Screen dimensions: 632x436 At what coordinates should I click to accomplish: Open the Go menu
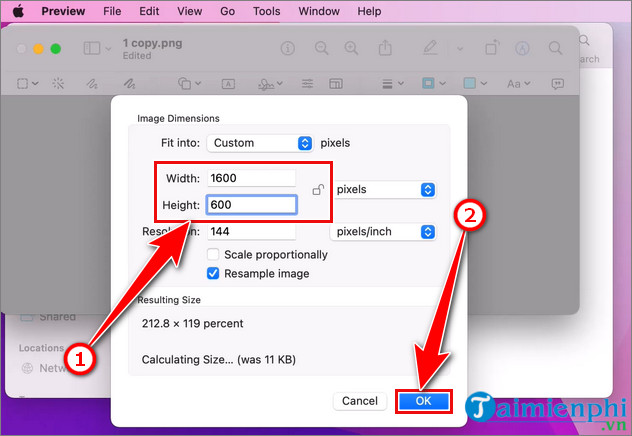pos(227,11)
